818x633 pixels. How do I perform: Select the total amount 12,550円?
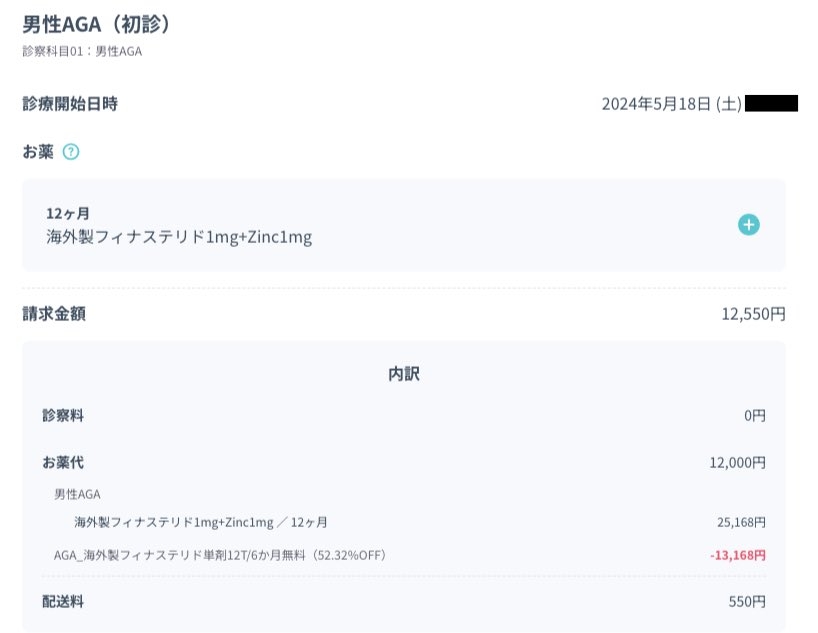point(753,314)
